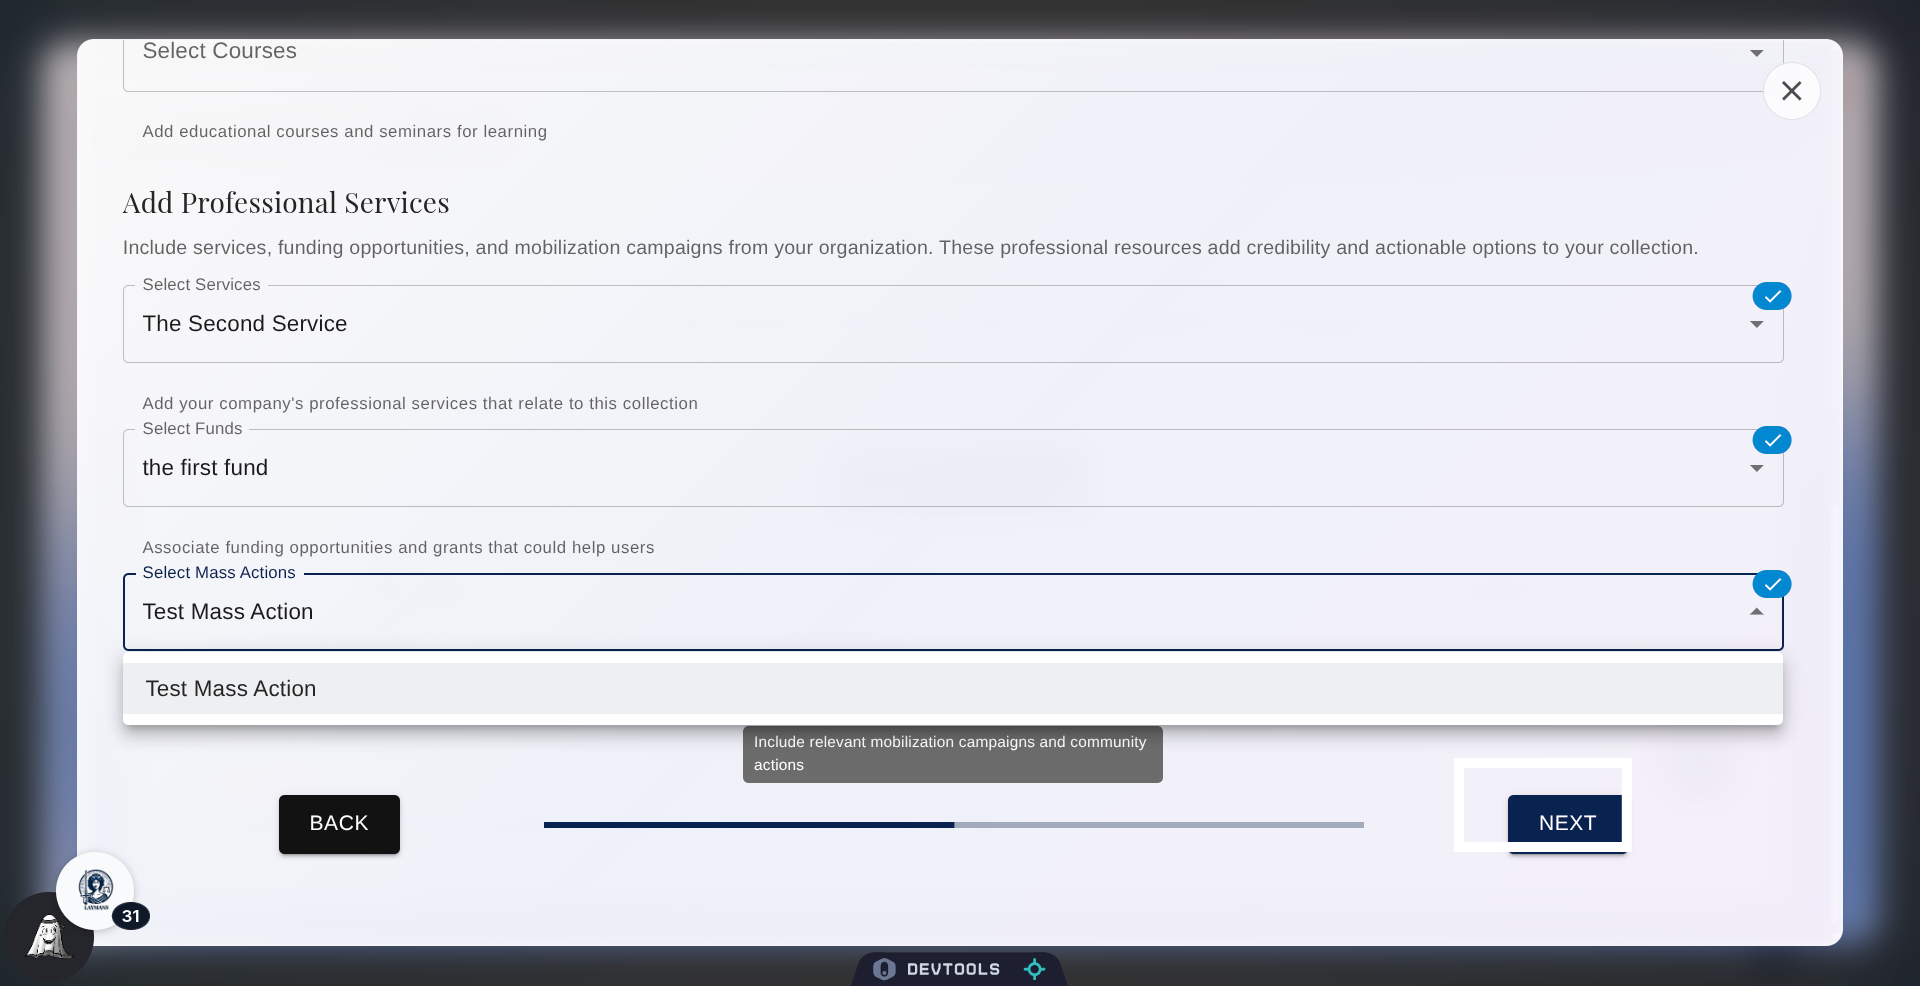Click the Add Professional Services heading
Viewport: 1920px width, 986px height.
(286, 203)
